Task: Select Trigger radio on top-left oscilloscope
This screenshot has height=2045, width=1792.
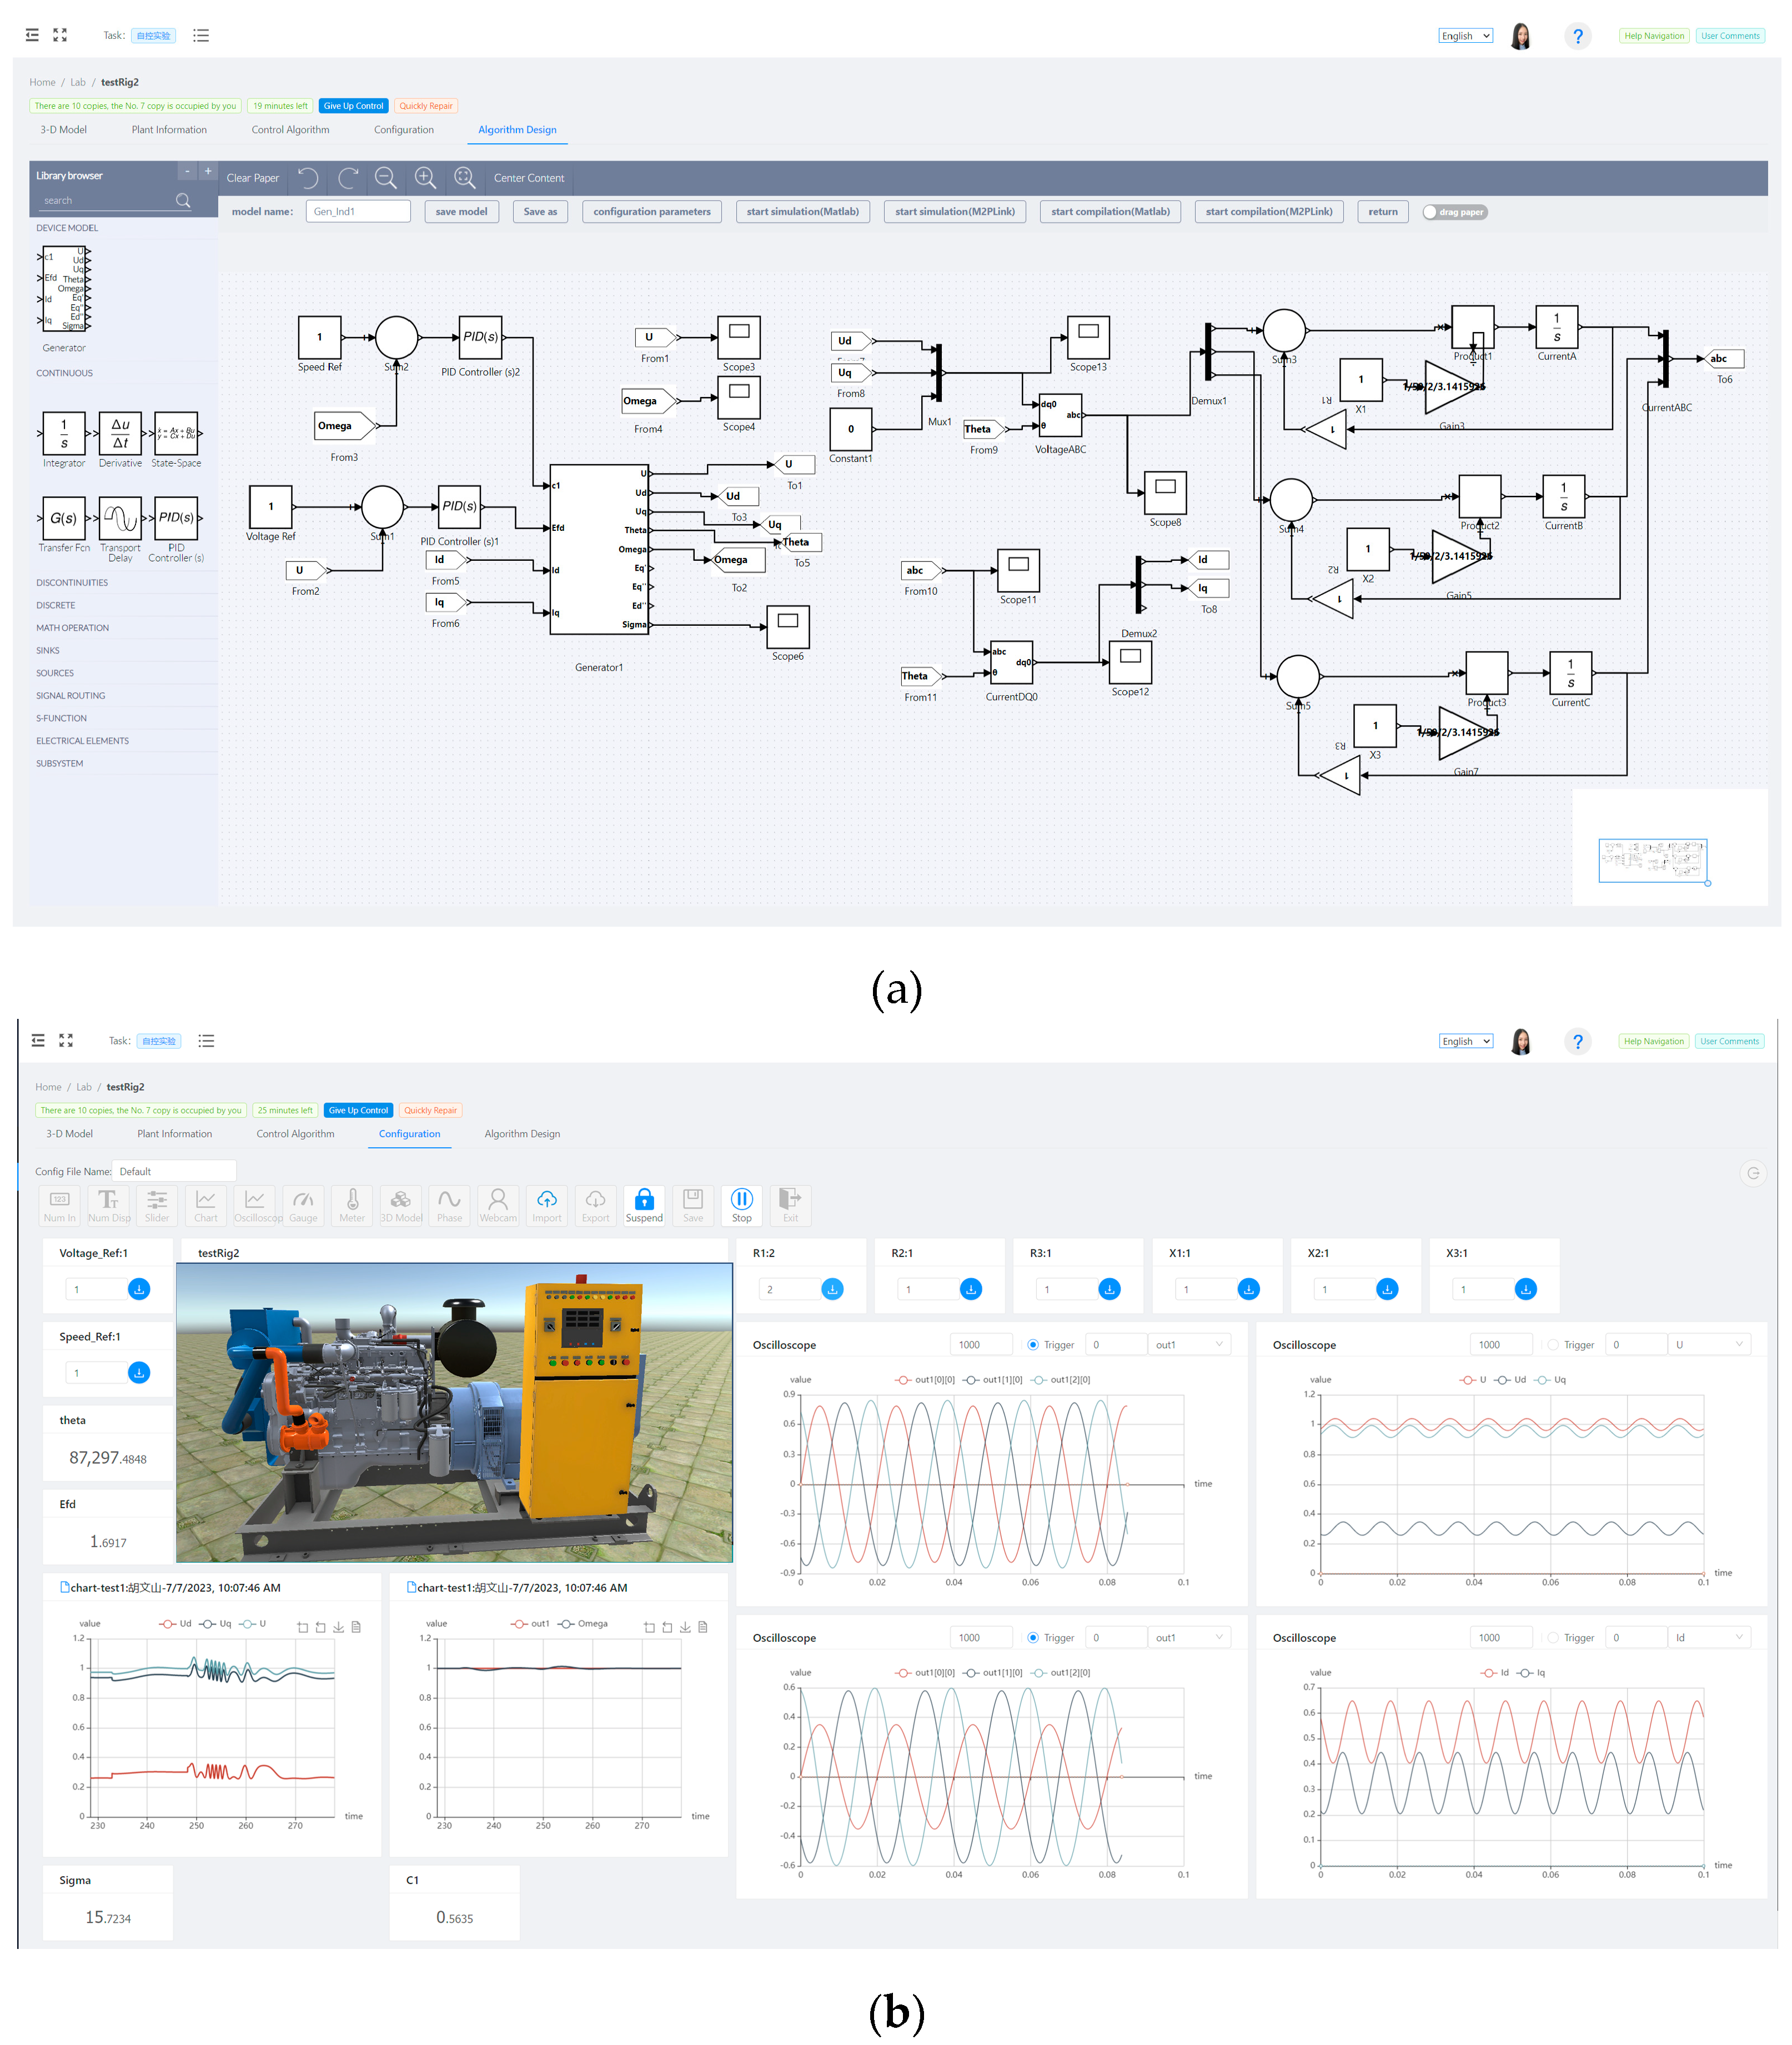Action: click(1033, 1345)
